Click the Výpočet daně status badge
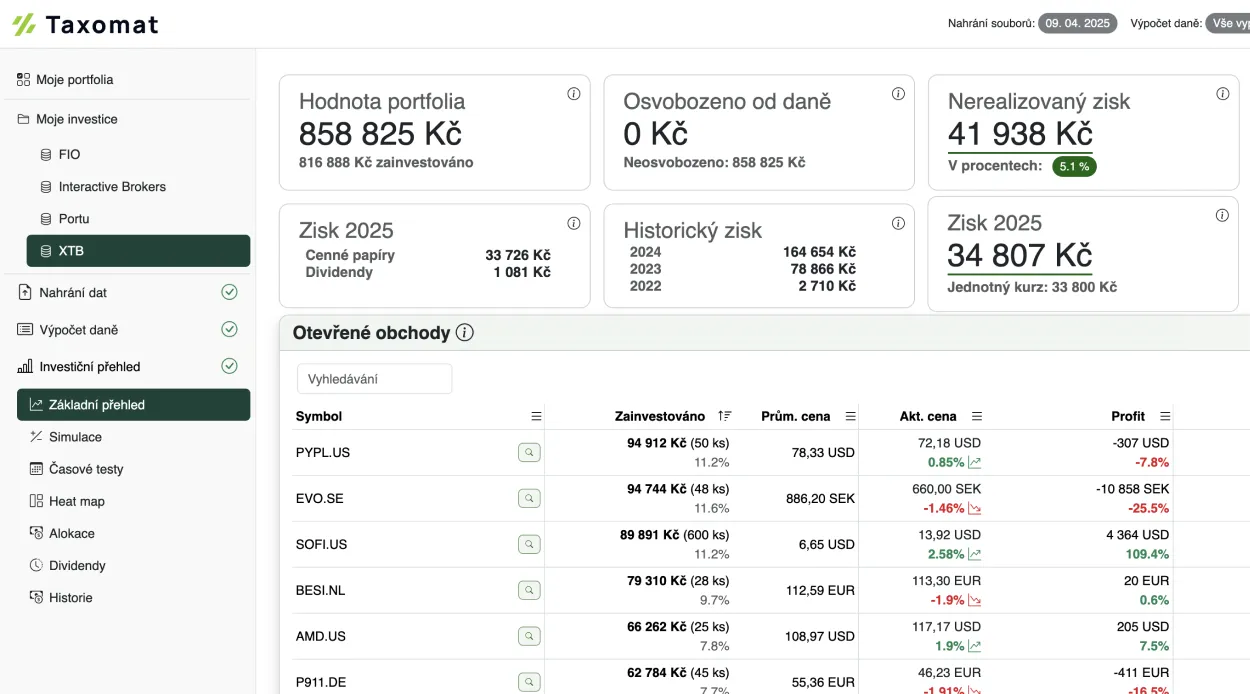Screen dimensions: 1250x694 1228,23
